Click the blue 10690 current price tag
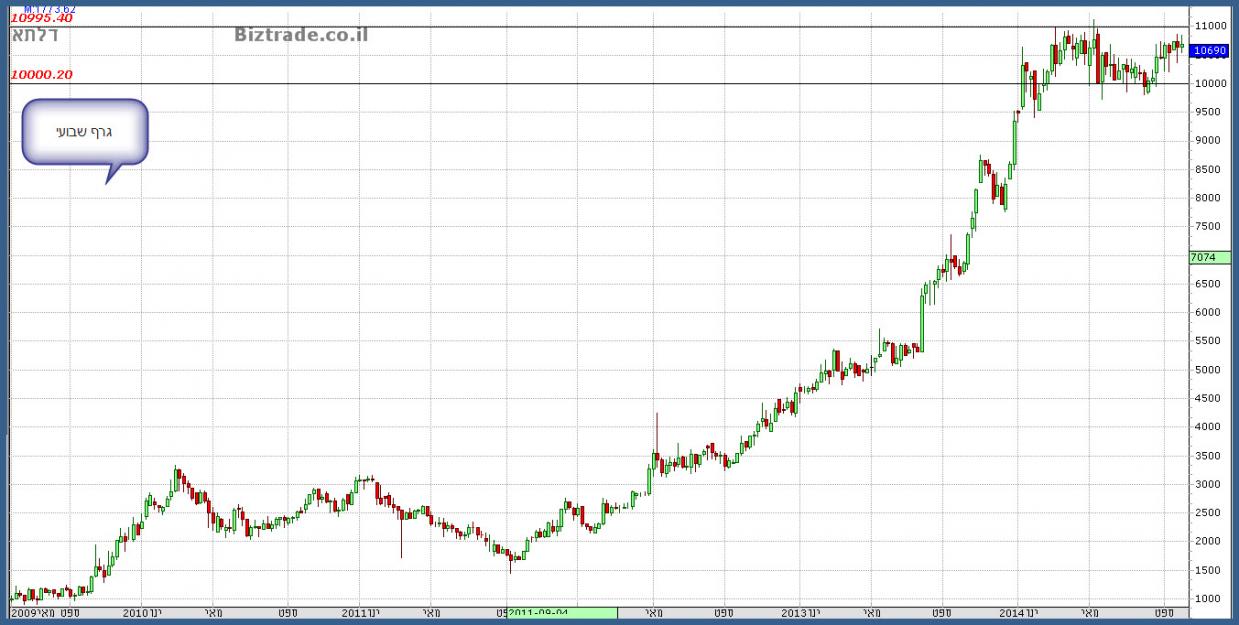This screenshot has height=625, width=1239. (x=1210, y=50)
